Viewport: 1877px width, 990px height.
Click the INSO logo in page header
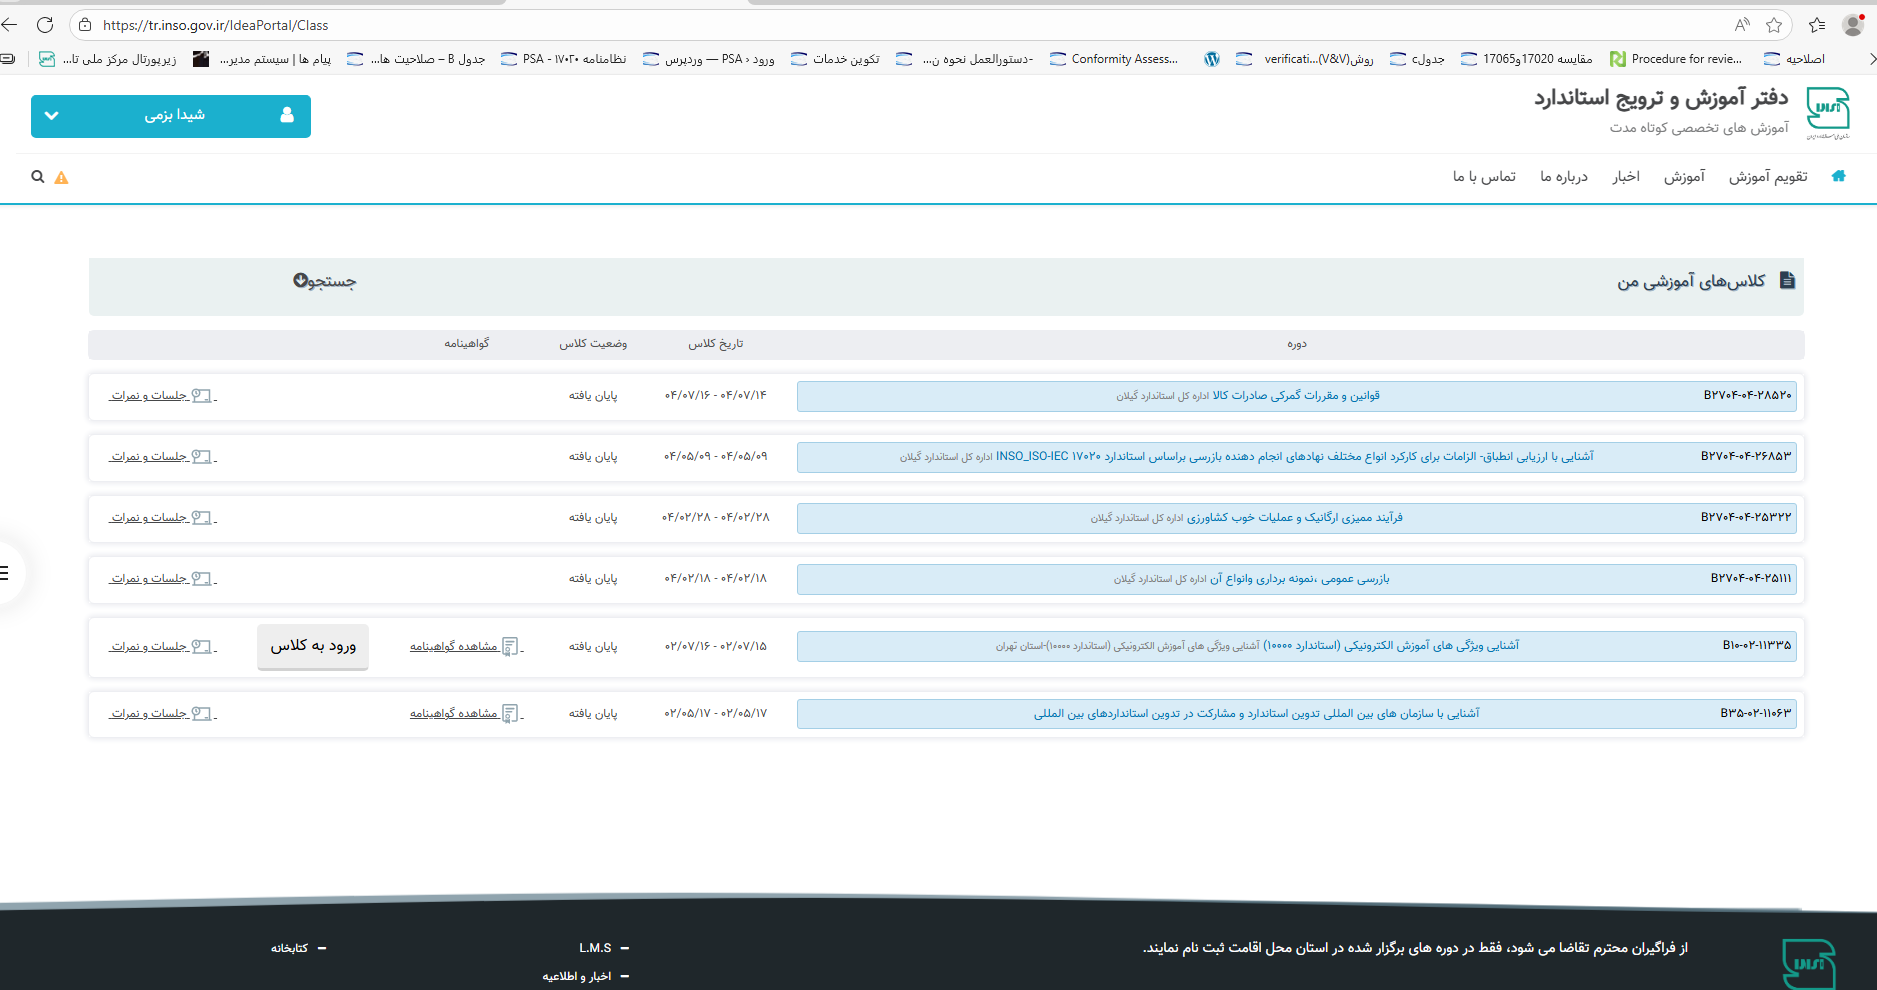pos(1827,112)
